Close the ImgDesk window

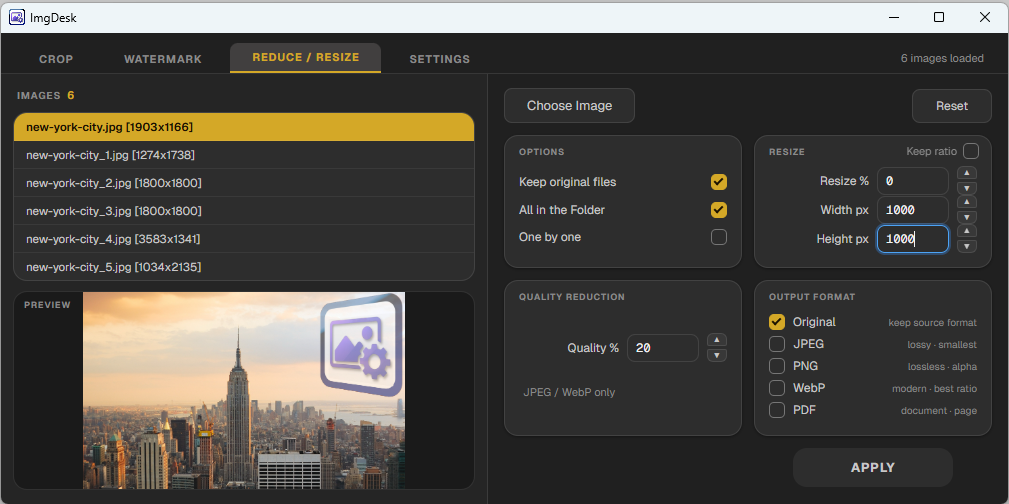[985, 17]
